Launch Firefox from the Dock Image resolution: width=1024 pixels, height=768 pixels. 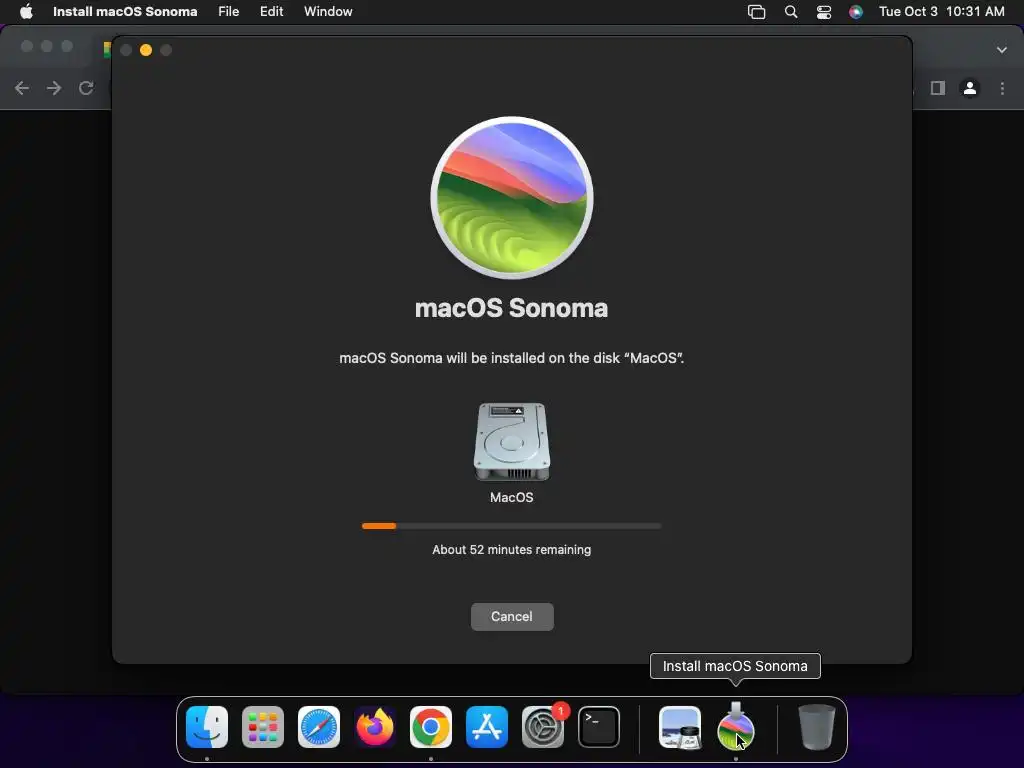375,727
